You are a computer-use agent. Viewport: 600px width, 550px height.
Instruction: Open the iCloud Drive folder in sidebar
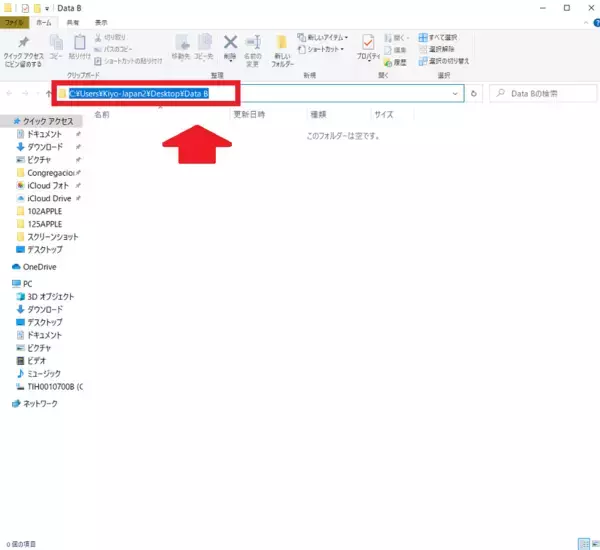pos(48,198)
